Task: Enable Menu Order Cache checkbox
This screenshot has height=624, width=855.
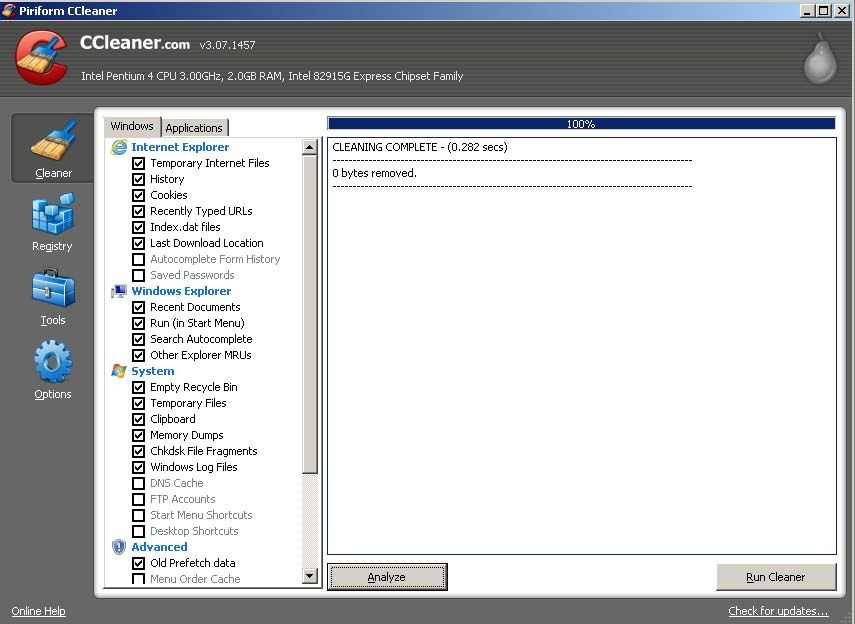Action: tap(139, 579)
